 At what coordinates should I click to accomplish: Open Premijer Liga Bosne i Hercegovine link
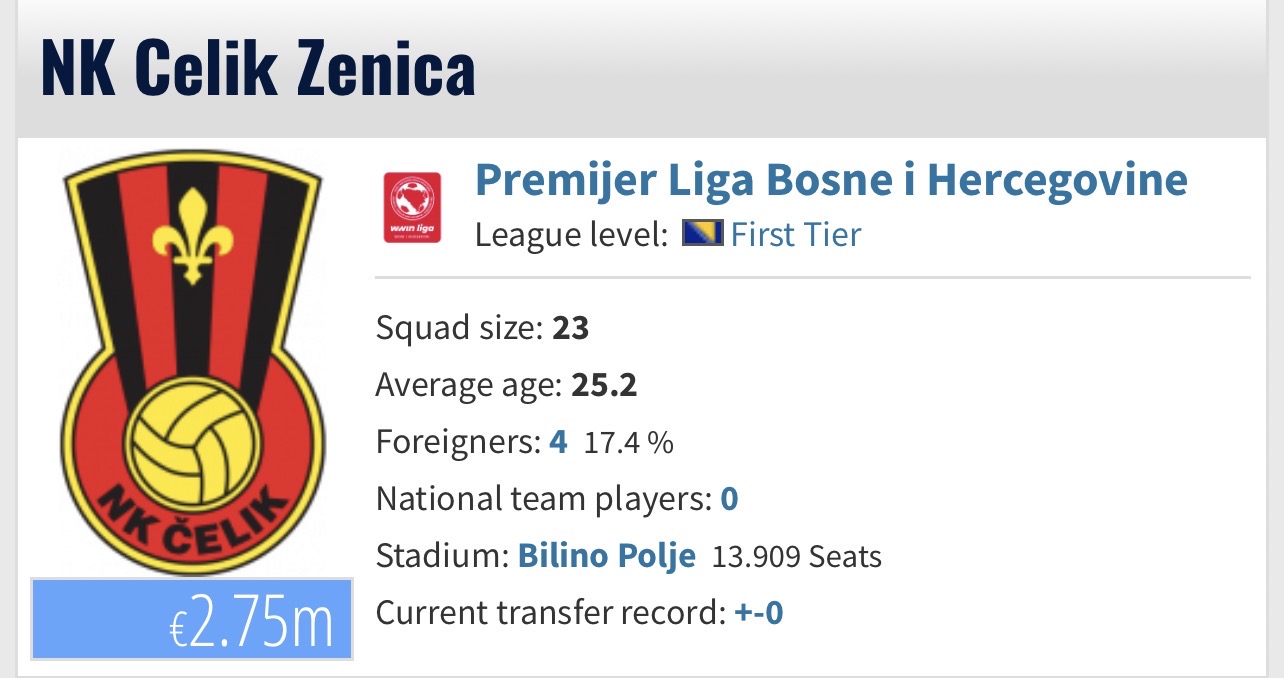(x=831, y=180)
